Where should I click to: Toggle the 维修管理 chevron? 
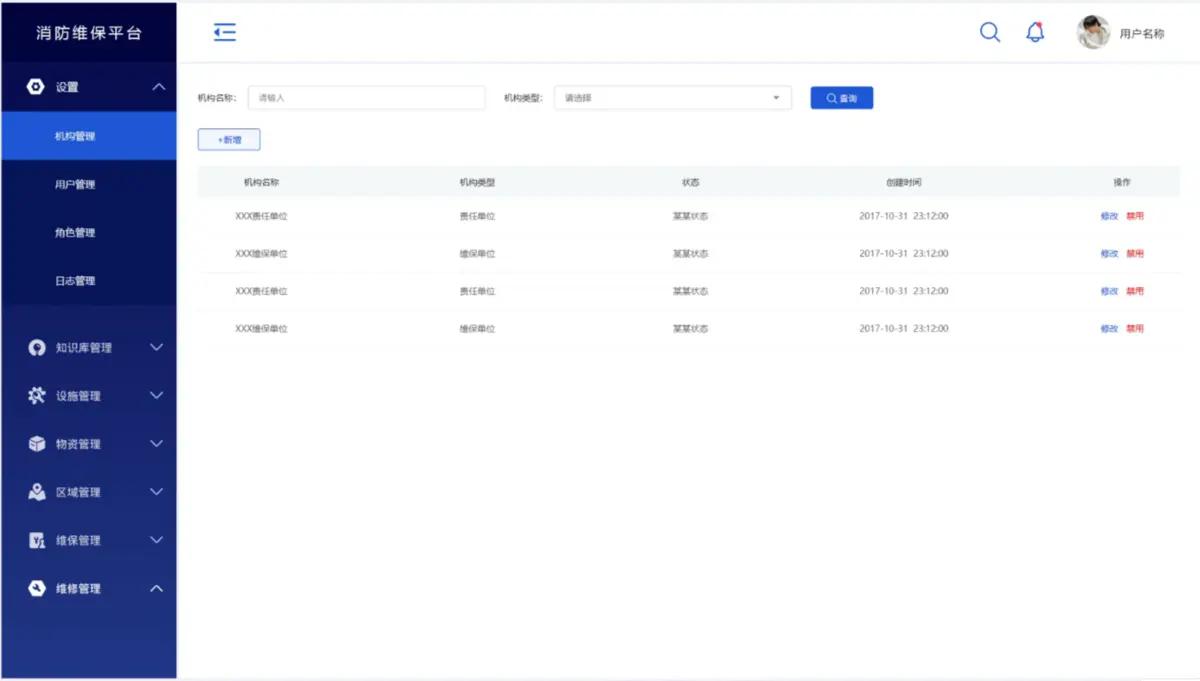pyautogui.click(x=156, y=588)
